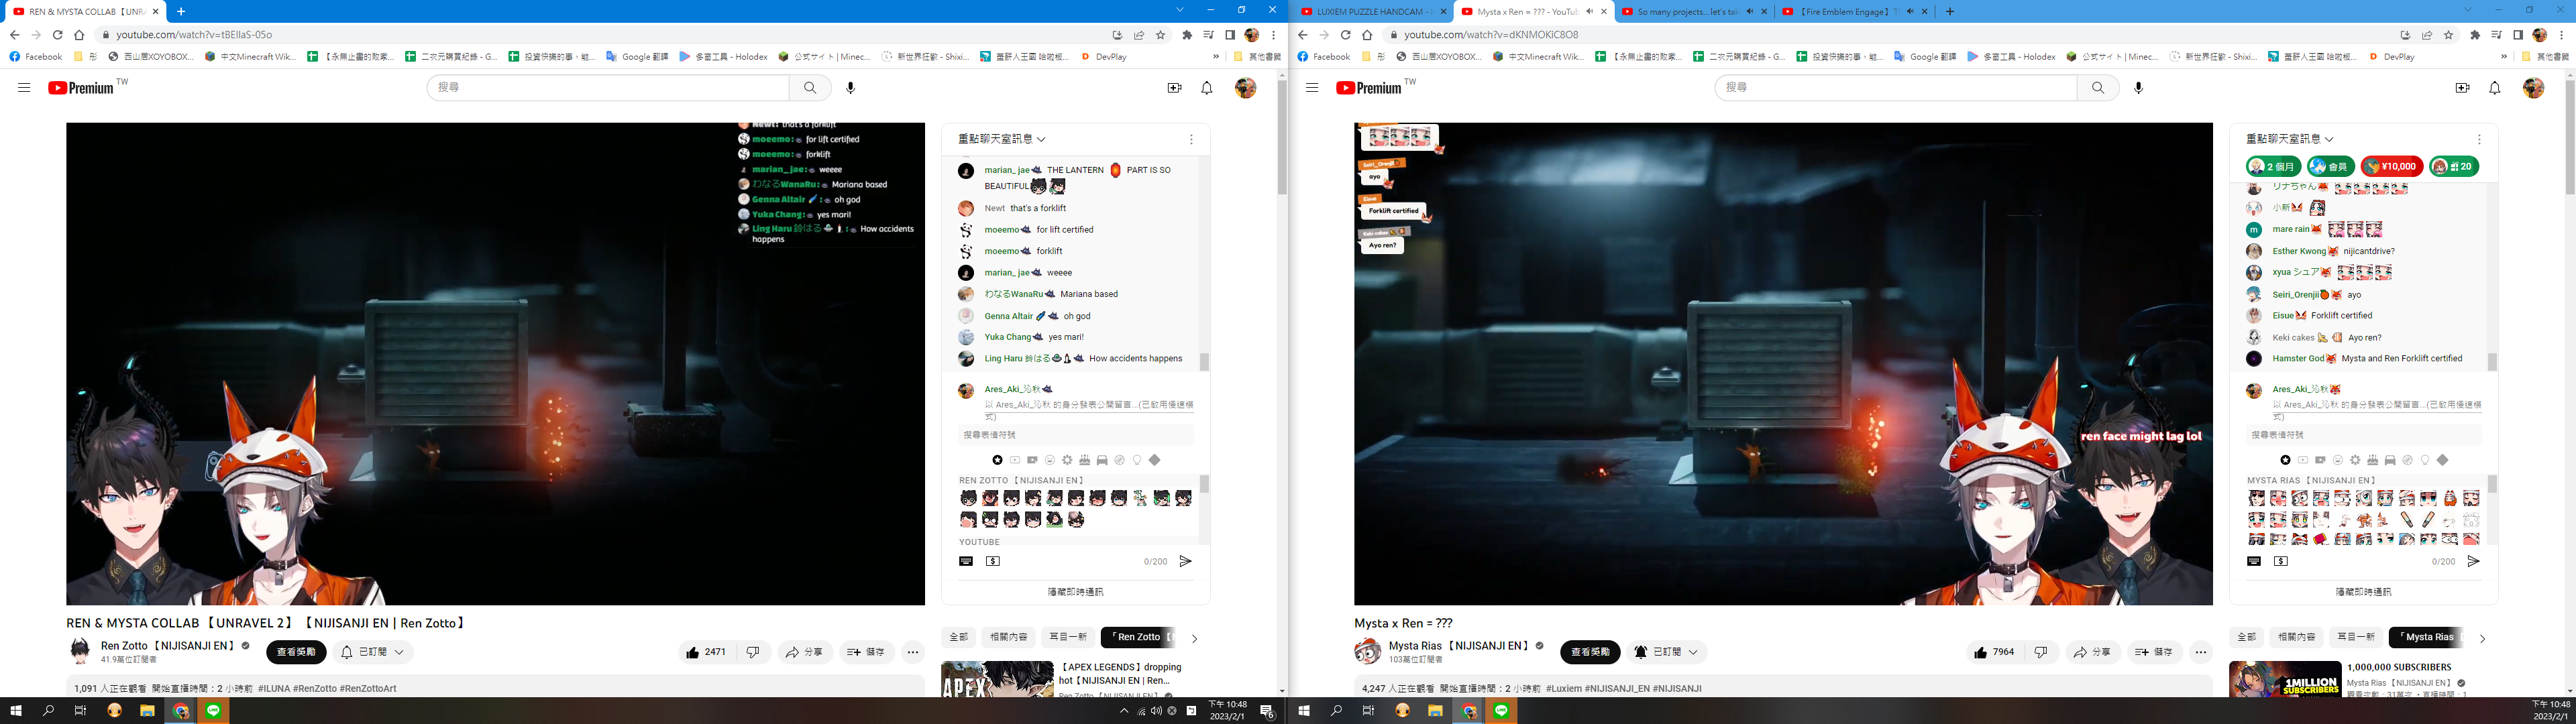Open Holodex bookmark in left browser
The width and height of the screenshot is (2576, 724).
tap(723, 57)
